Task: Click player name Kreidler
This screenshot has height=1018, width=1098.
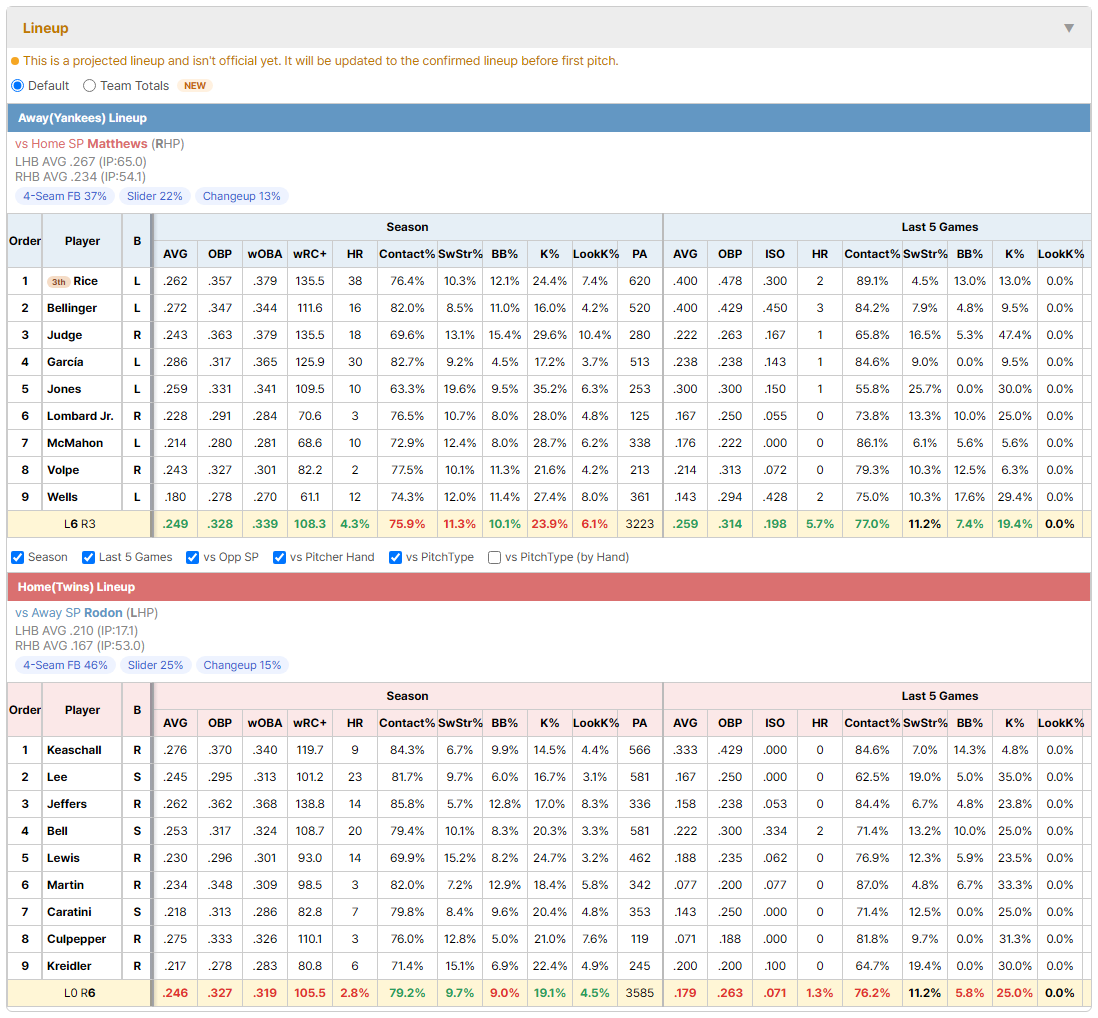Action: 69,966
